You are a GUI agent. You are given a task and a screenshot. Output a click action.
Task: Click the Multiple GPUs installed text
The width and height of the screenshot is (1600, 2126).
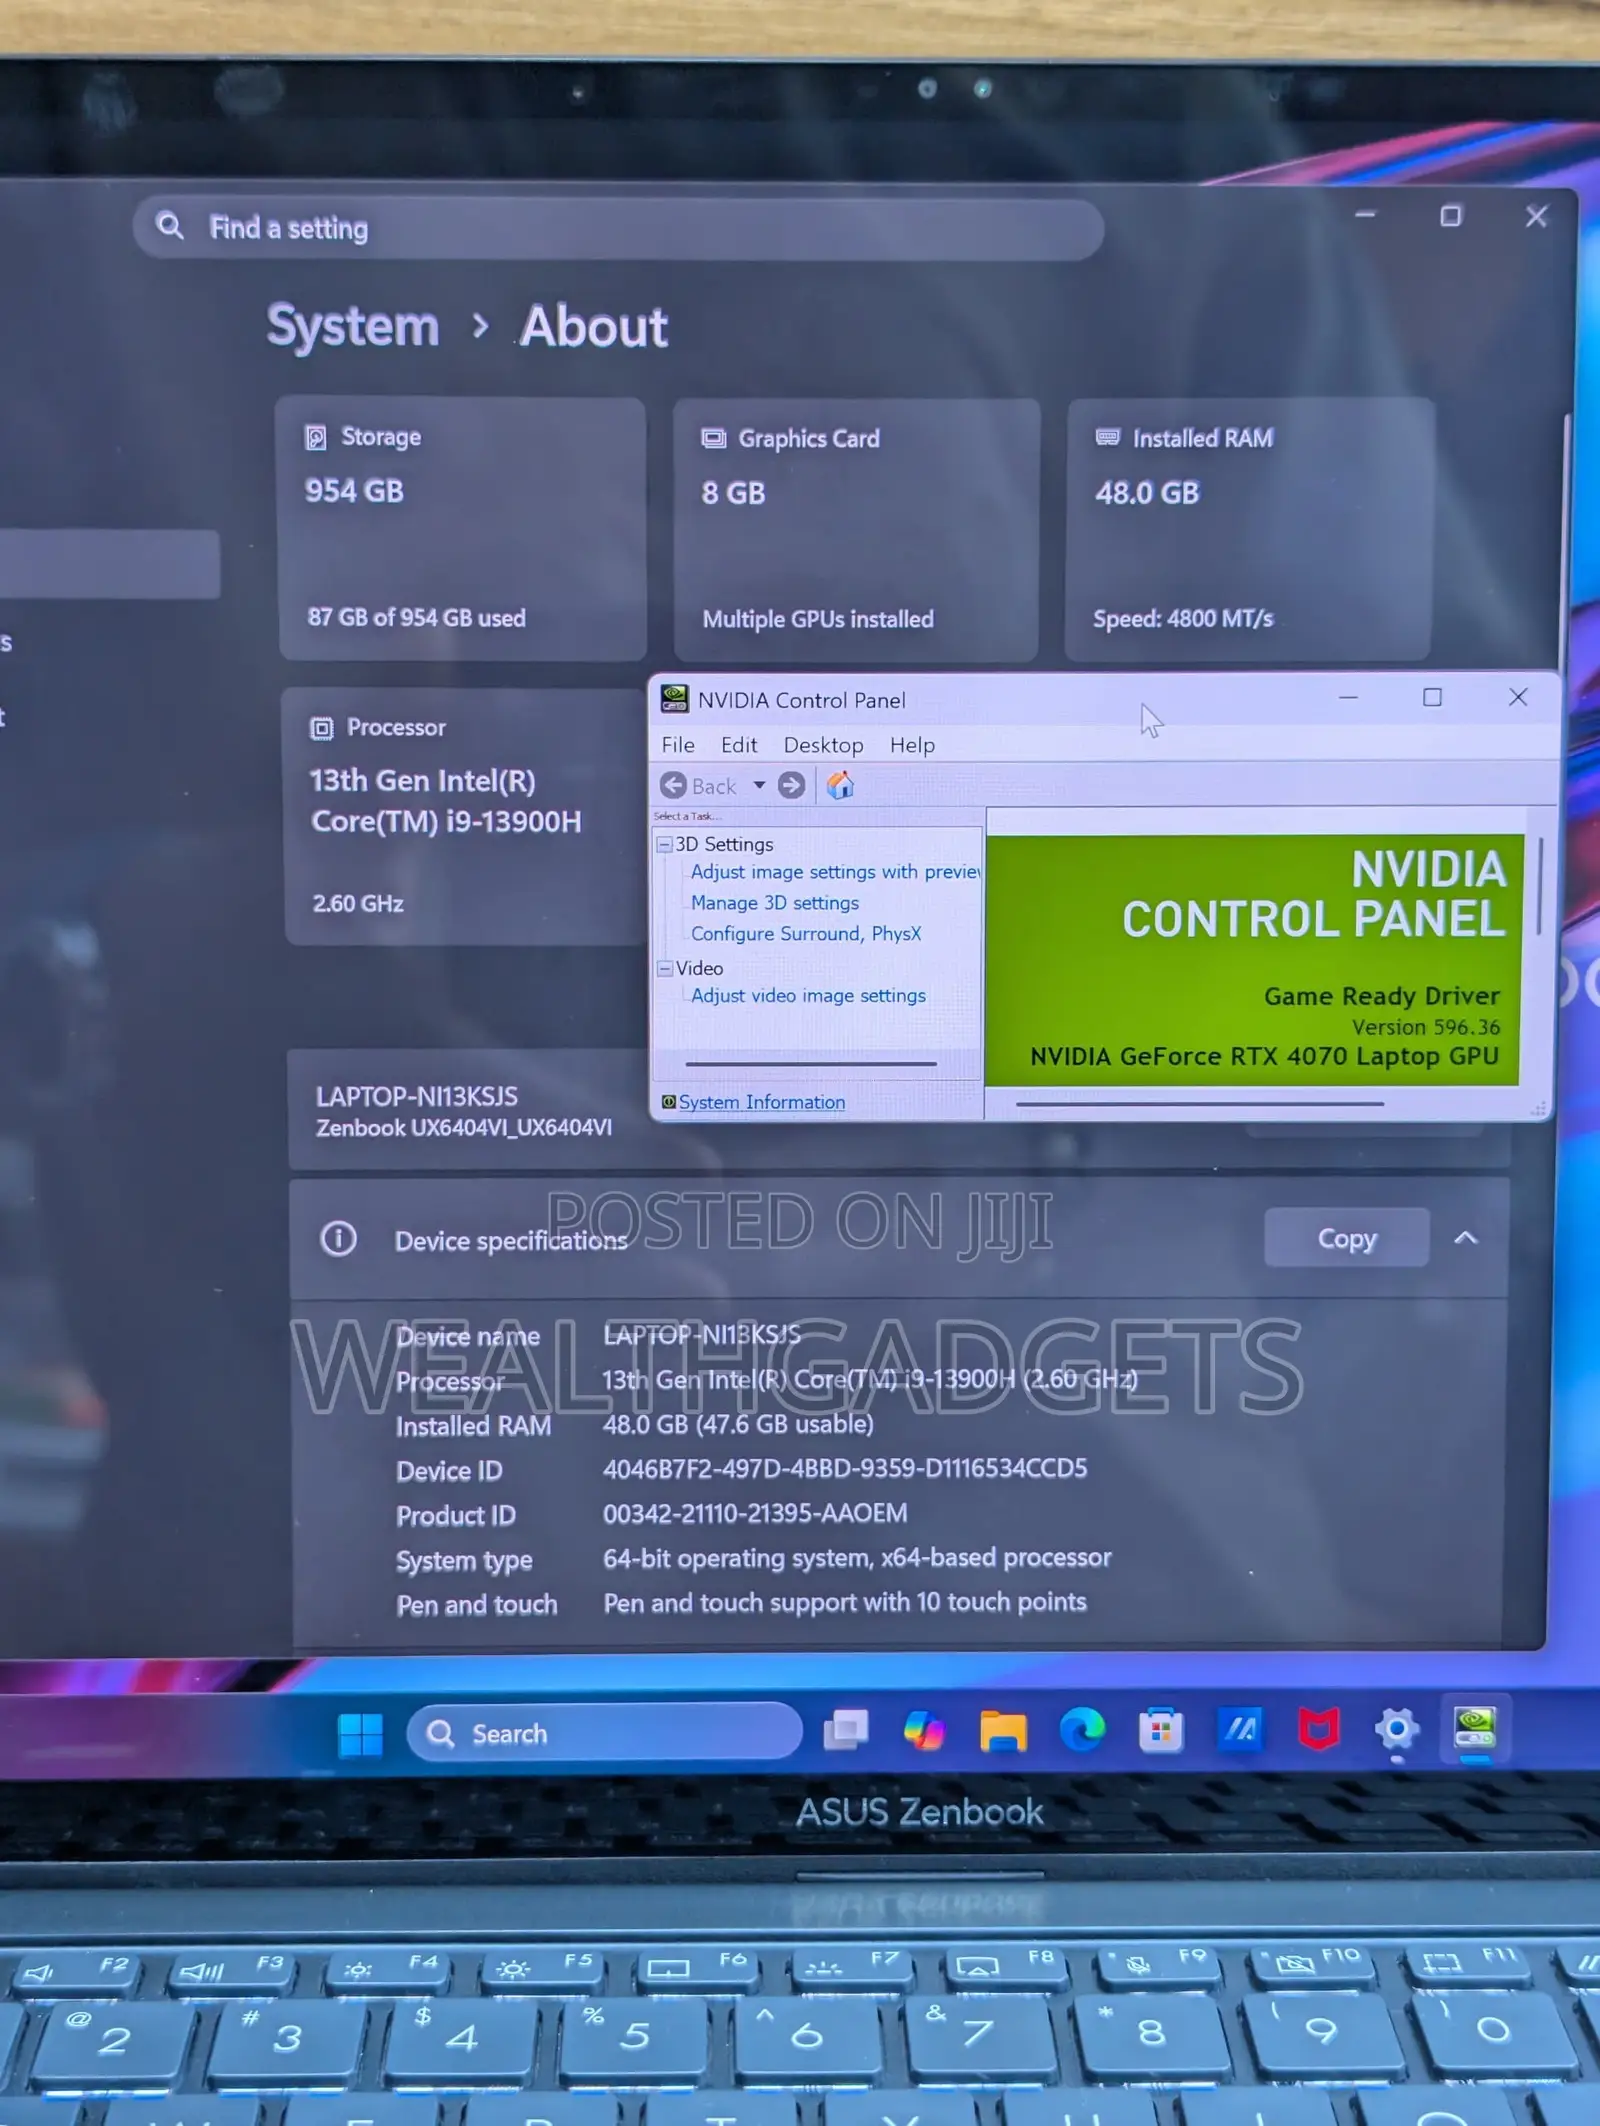coord(818,619)
